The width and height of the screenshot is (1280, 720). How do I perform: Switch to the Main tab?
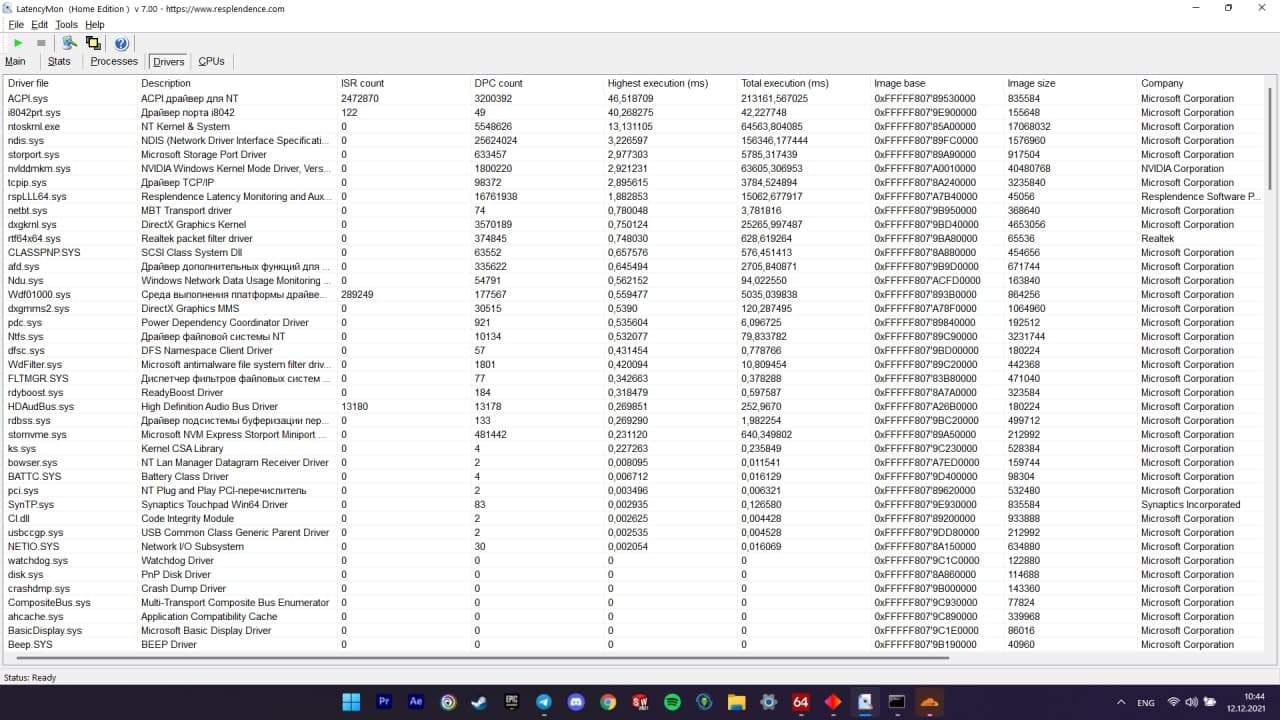[x=16, y=62]
